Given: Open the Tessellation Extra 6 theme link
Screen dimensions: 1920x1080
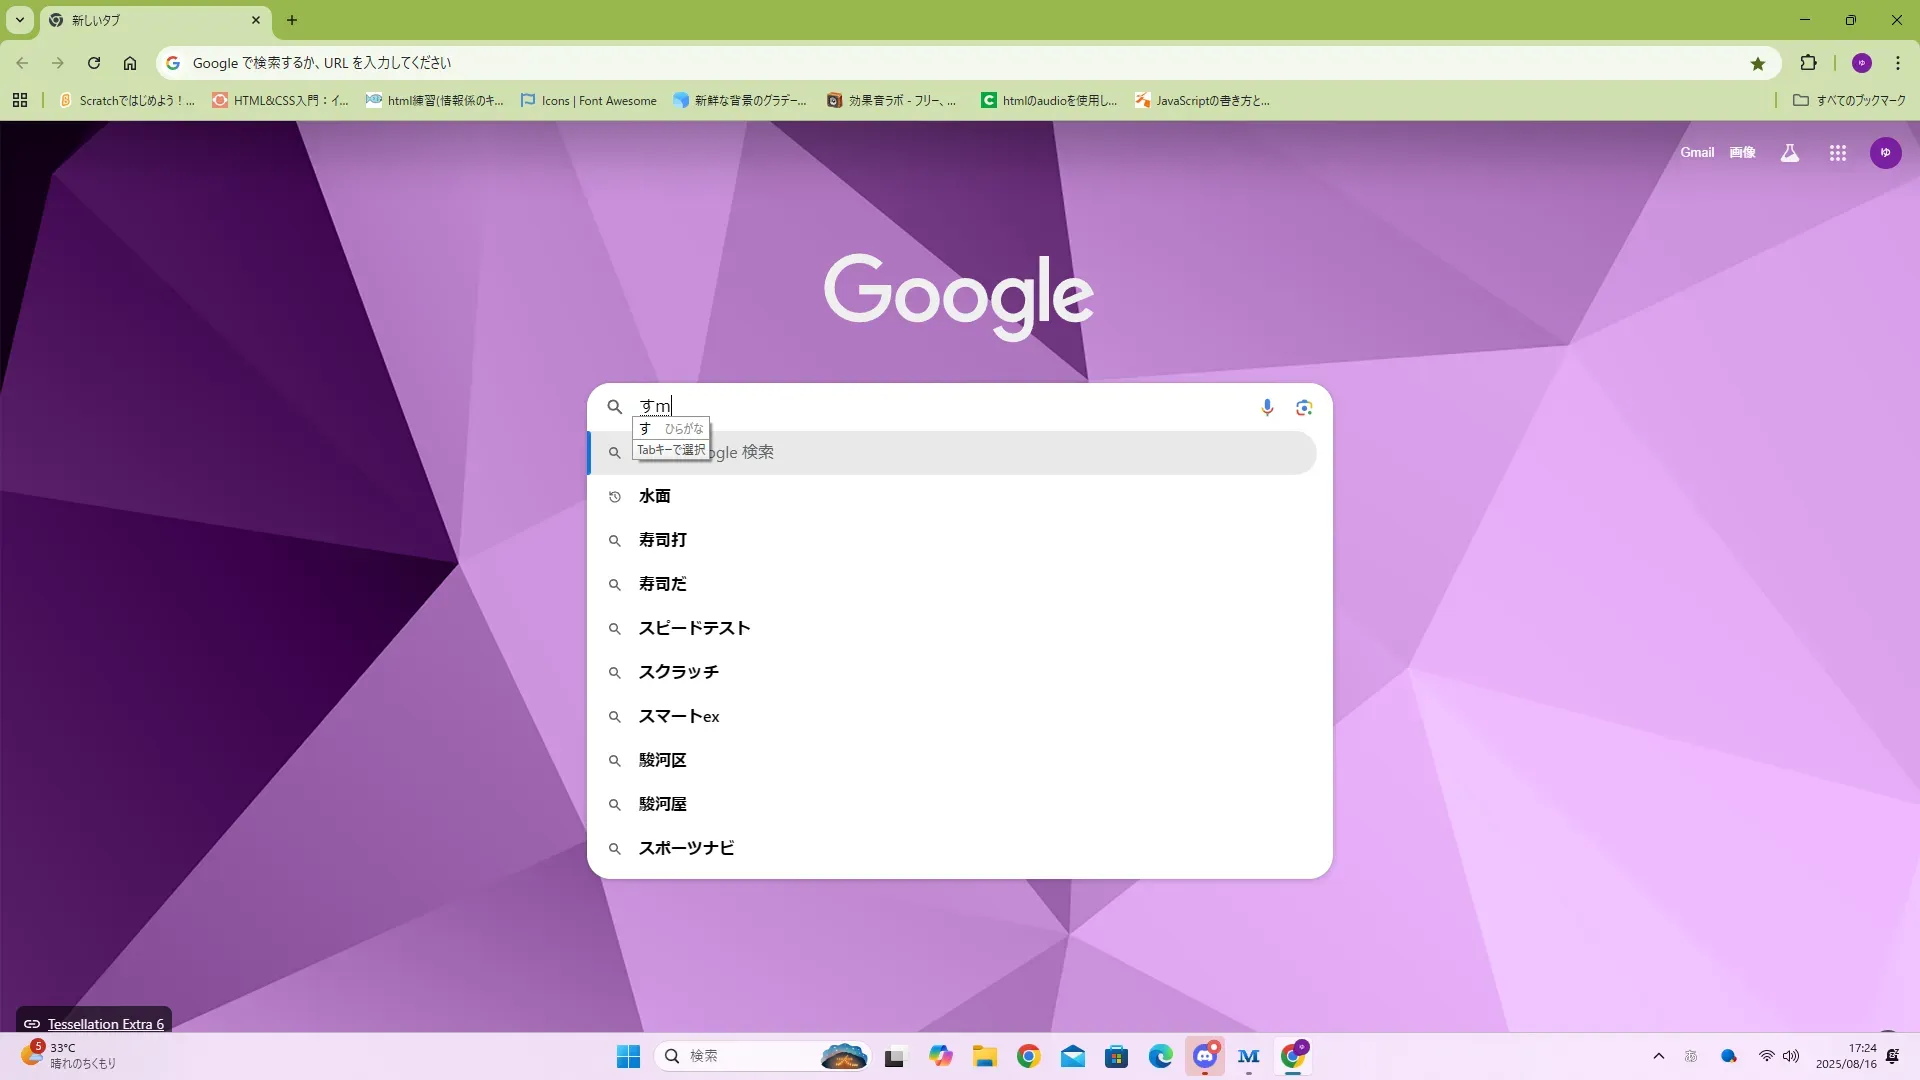Looking at the screenshot, I should pos(105,1024).
